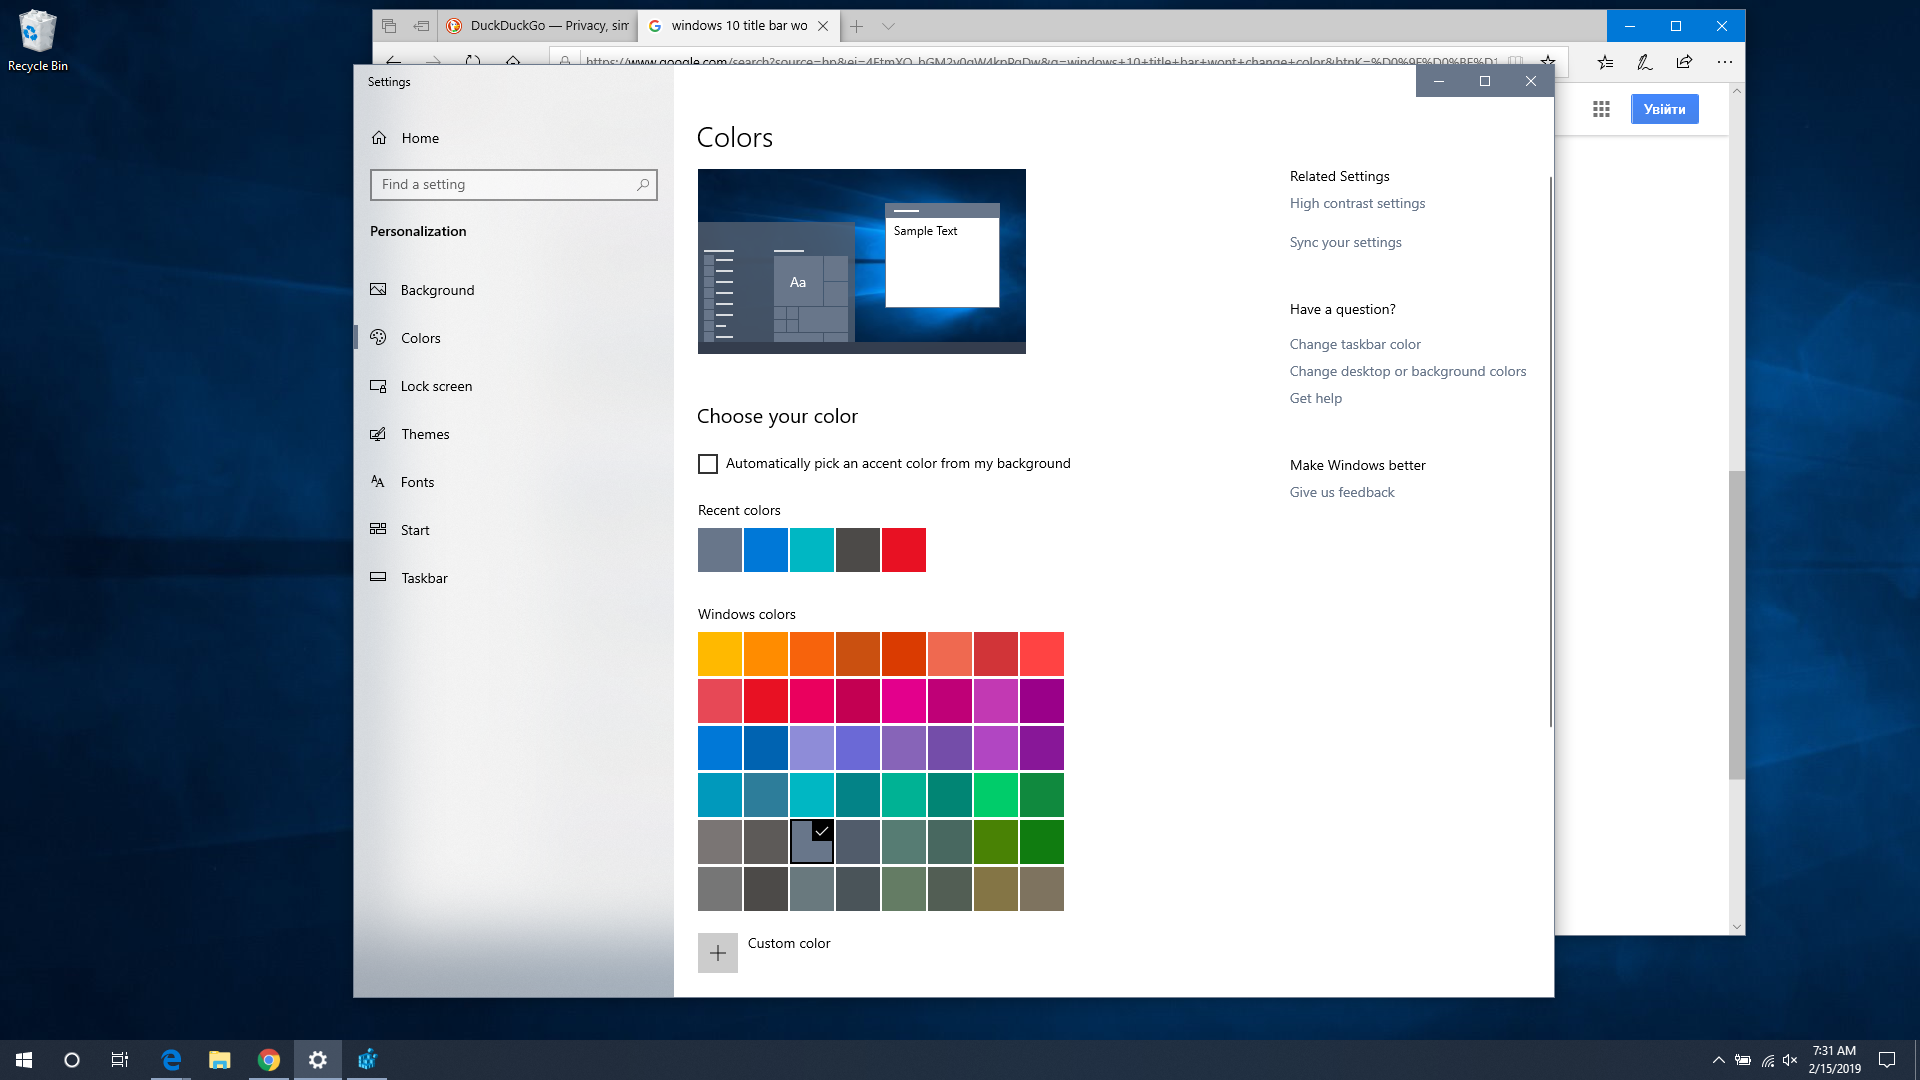Show hidden system tray icons

click(x=1718, y=1060)
